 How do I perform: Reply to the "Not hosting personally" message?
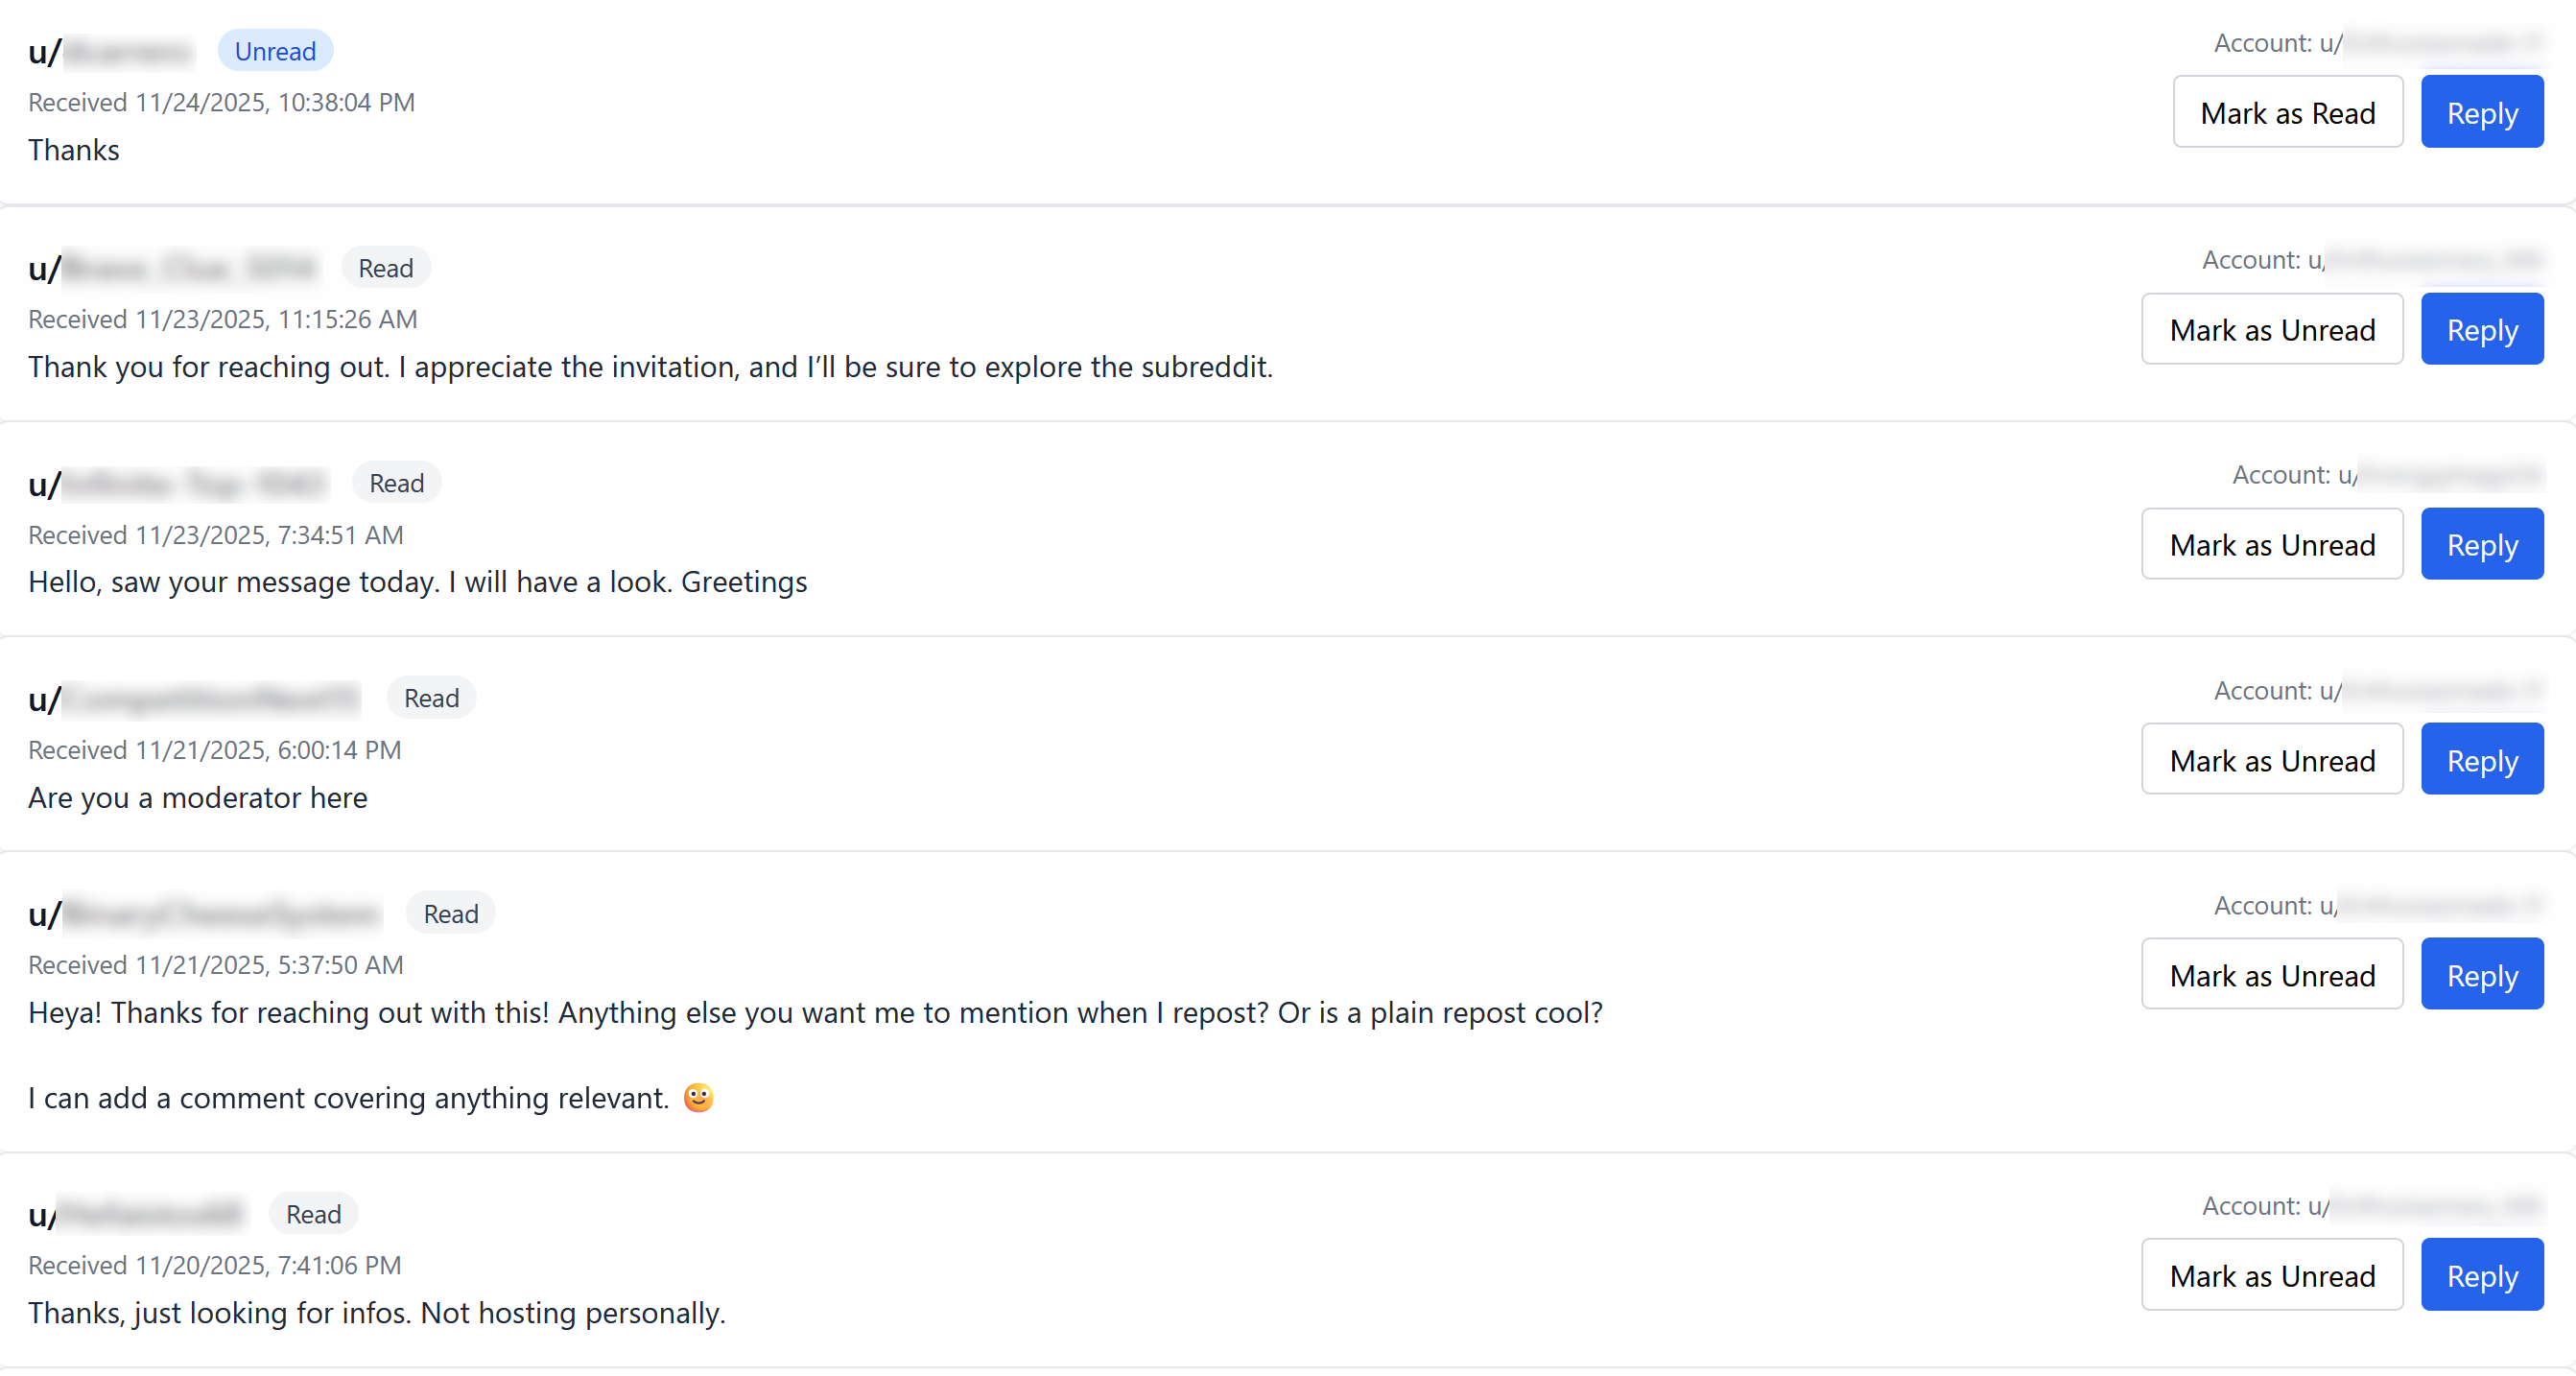click(2481, 1275)
